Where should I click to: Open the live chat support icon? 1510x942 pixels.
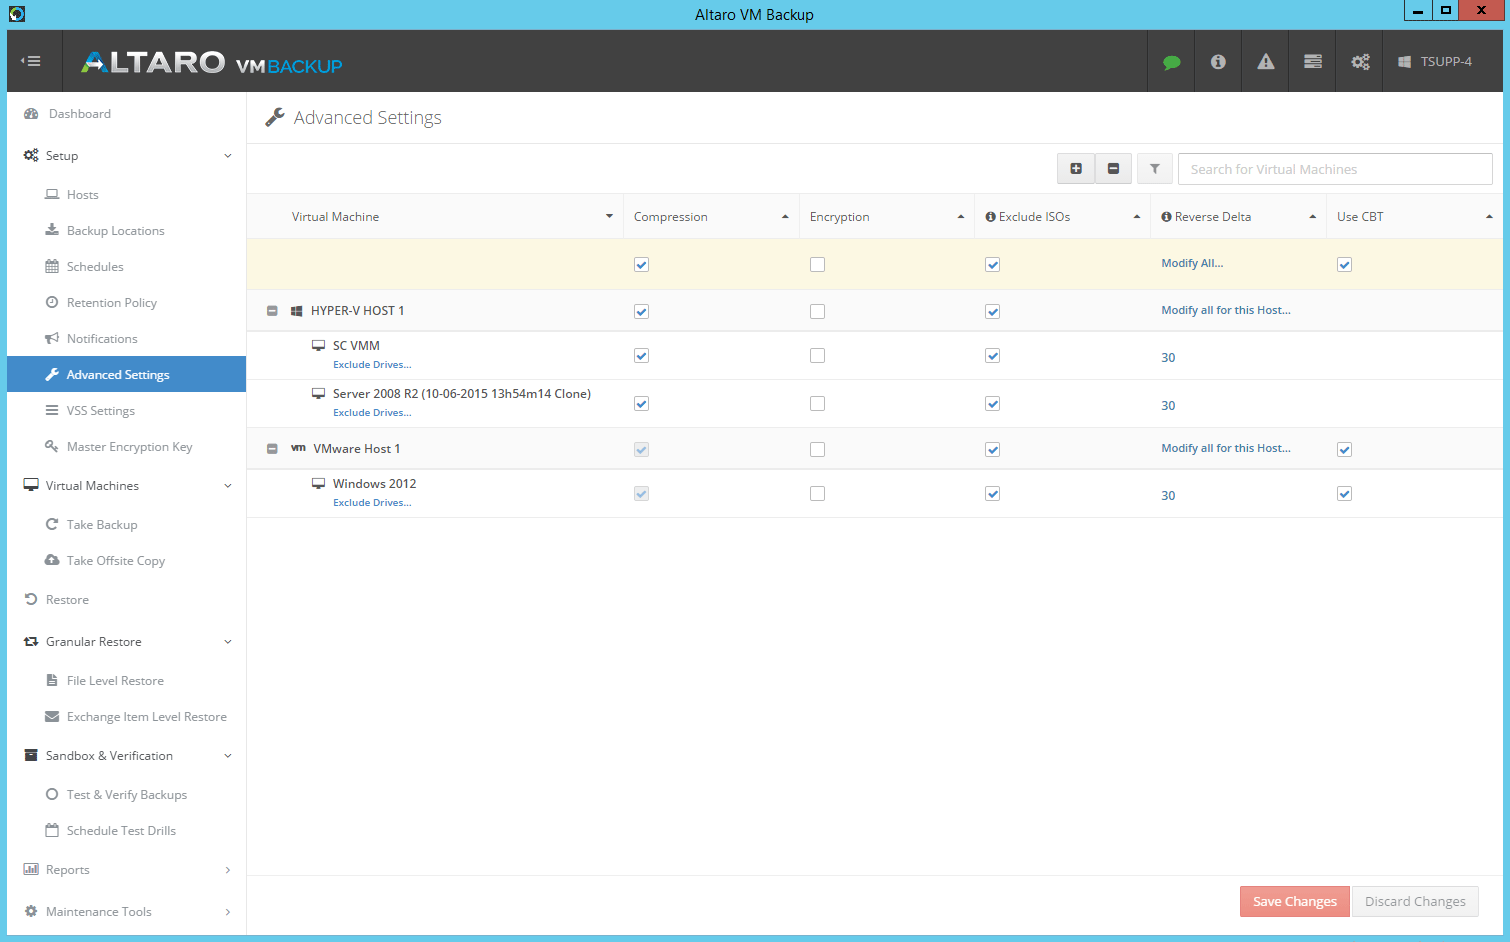1171,61
